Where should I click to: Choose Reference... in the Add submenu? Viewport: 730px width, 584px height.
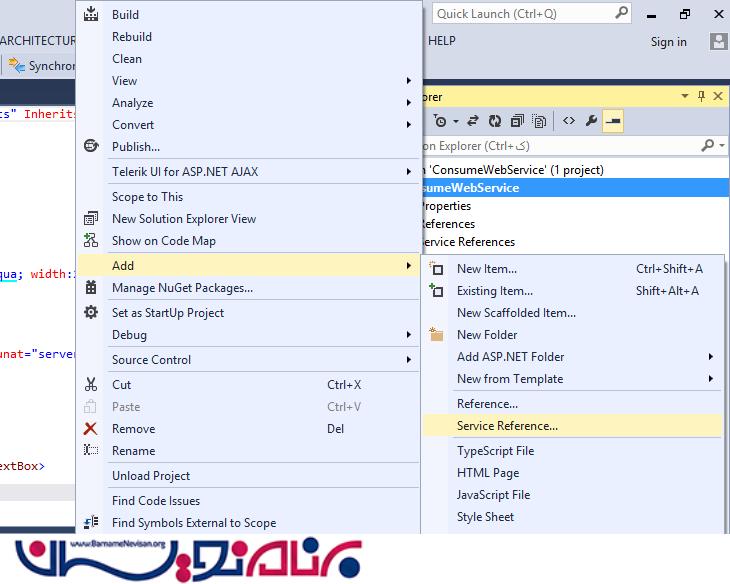pyautogui.click(x=573, y=403)
